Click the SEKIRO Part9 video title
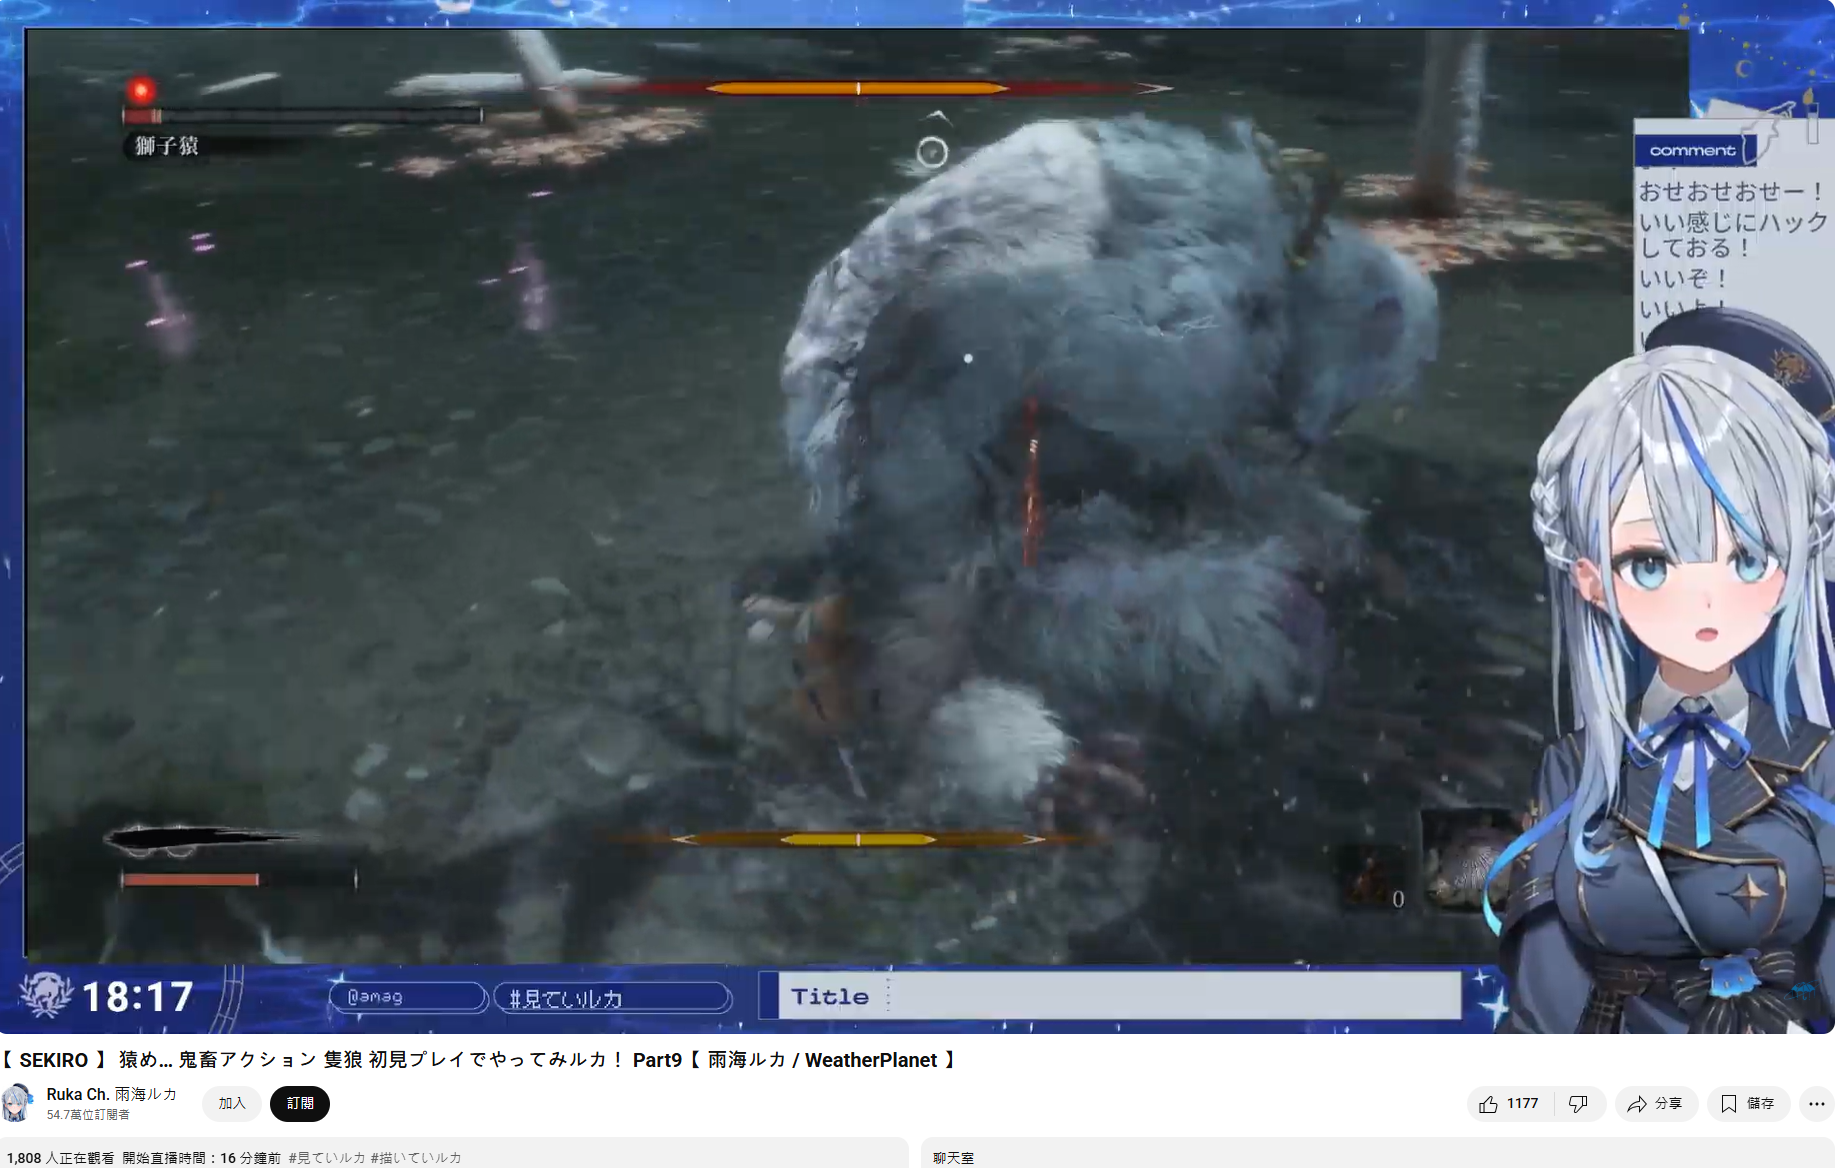 (x=480, y=1060)
